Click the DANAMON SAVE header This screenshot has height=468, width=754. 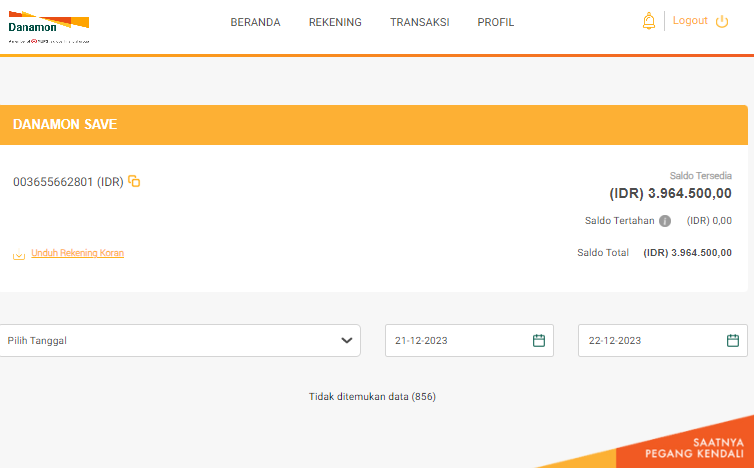pos(374,125)
